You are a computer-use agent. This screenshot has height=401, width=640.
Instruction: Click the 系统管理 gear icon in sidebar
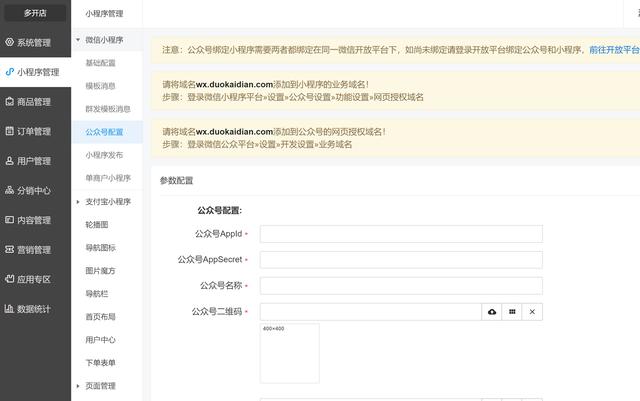point(9,42)
